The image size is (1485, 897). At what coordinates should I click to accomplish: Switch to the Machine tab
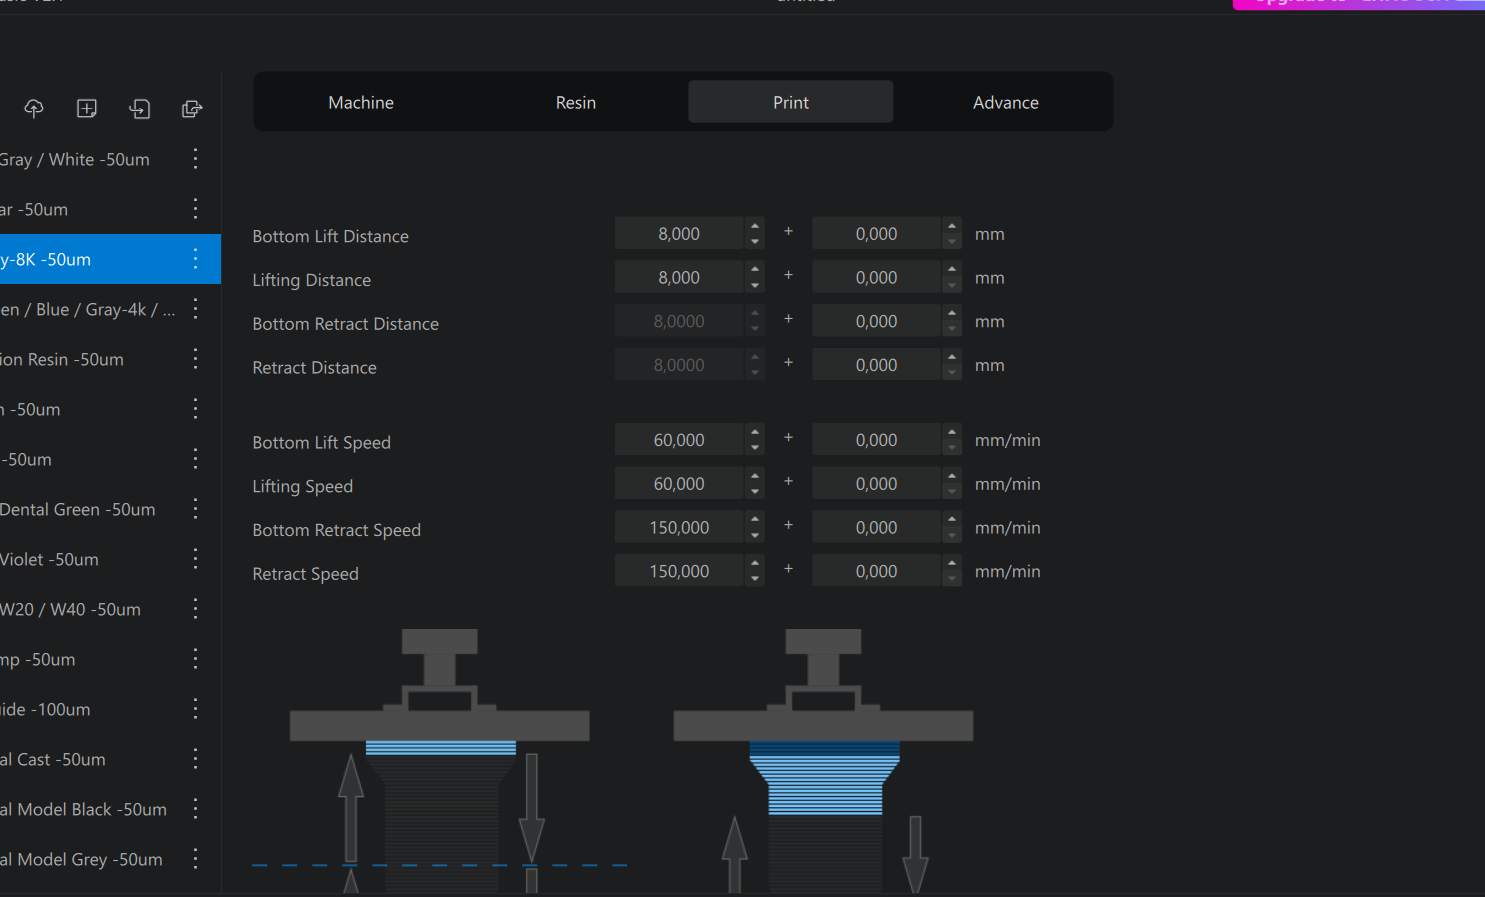tap(361, 102)
